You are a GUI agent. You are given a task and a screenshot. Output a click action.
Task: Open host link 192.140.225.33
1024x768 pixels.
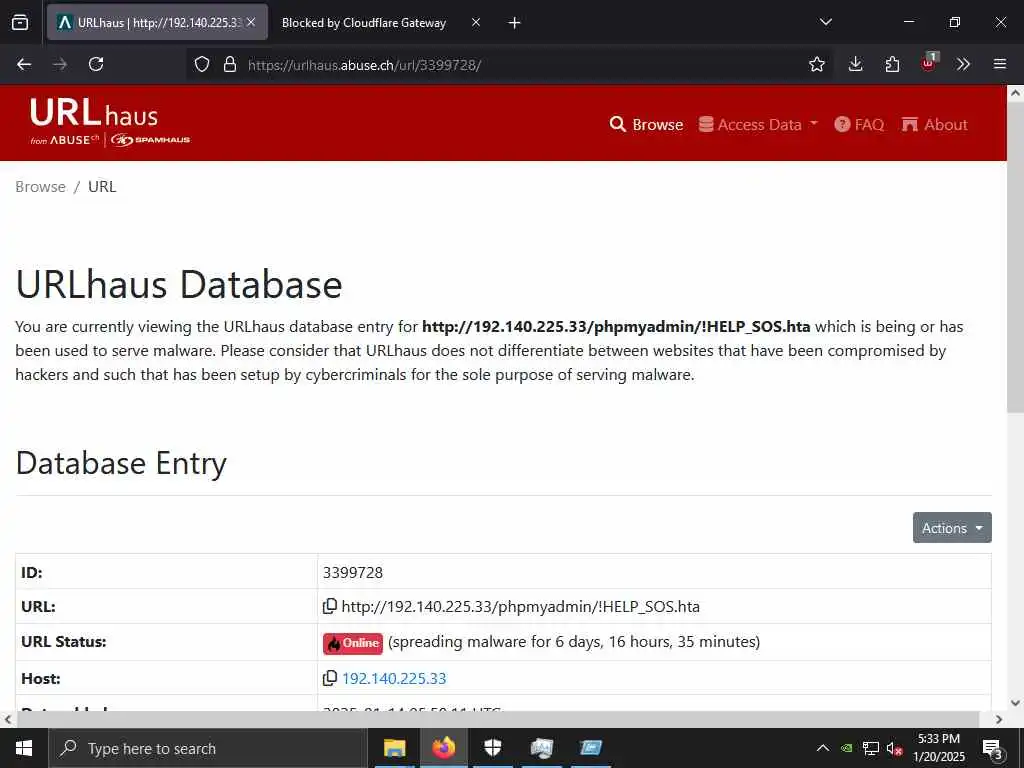click(394, 678)
